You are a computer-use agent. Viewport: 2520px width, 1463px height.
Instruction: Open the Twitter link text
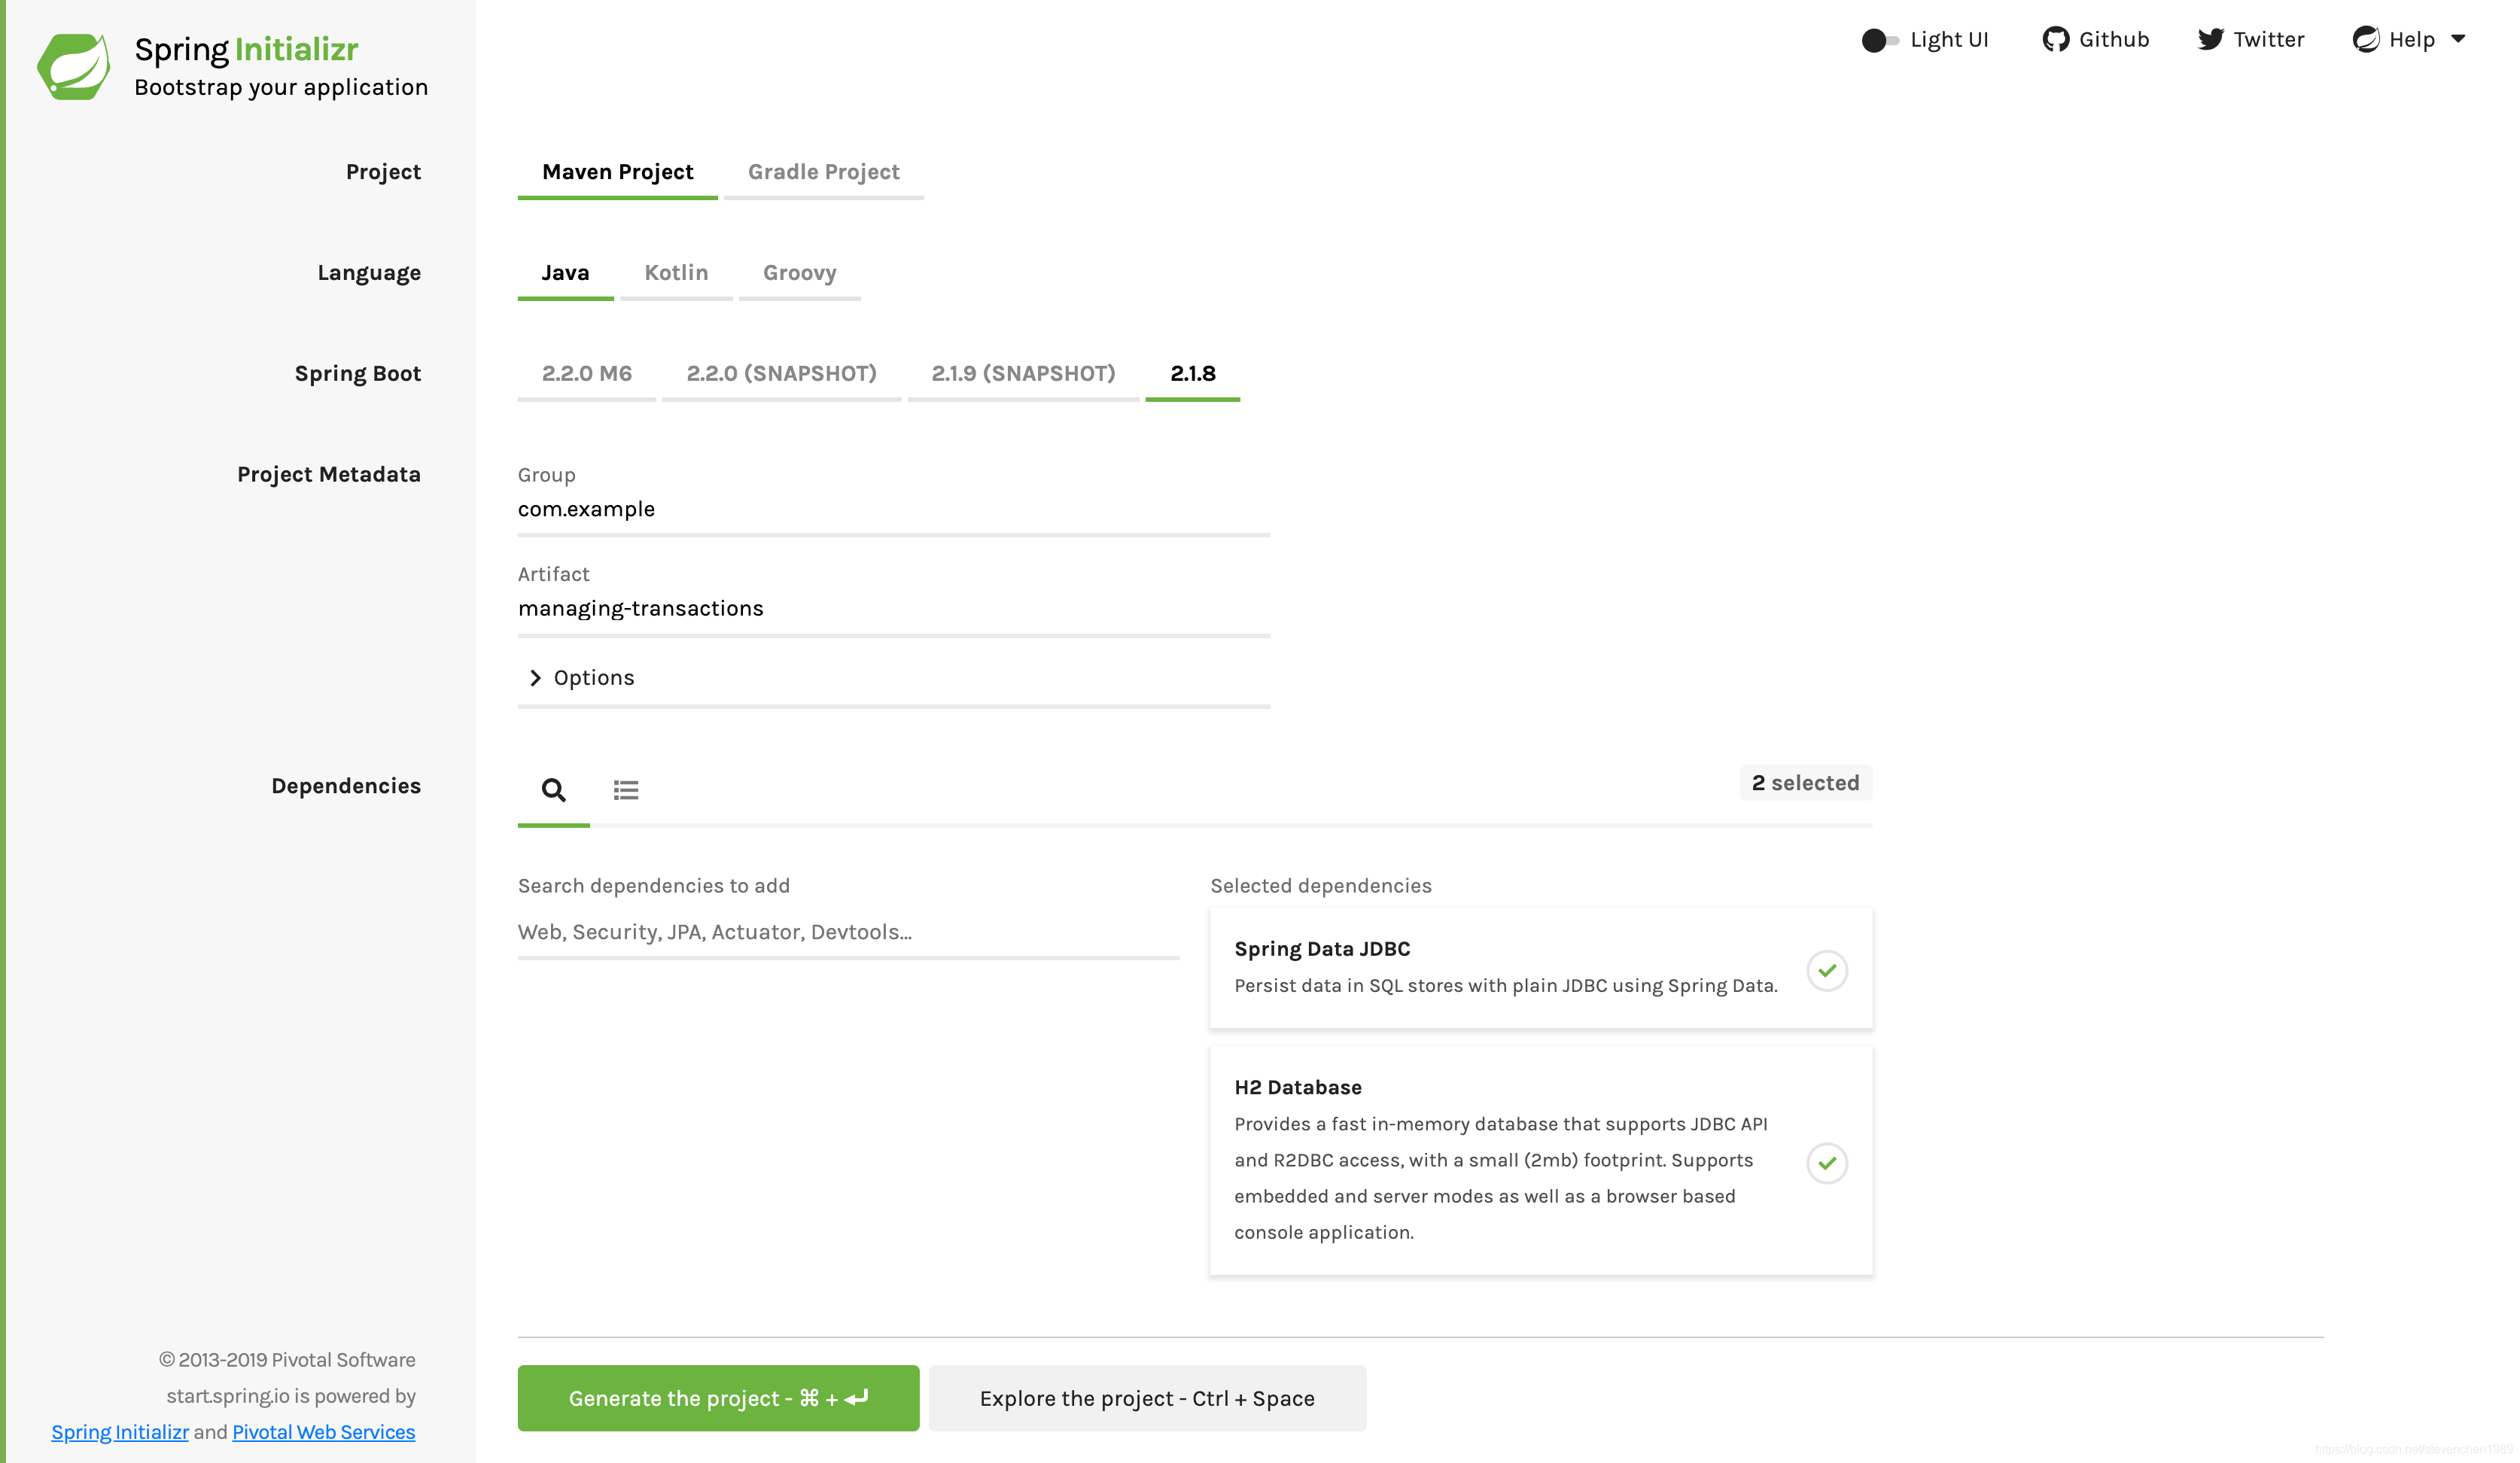(2268, 39)
